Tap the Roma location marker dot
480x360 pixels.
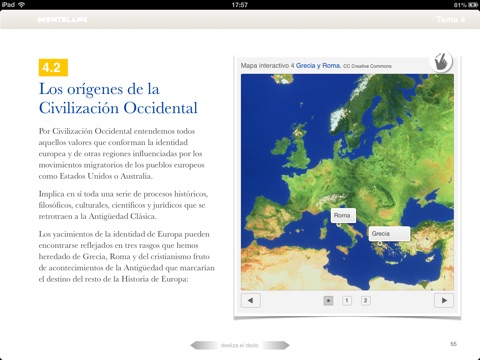point(339,225)
